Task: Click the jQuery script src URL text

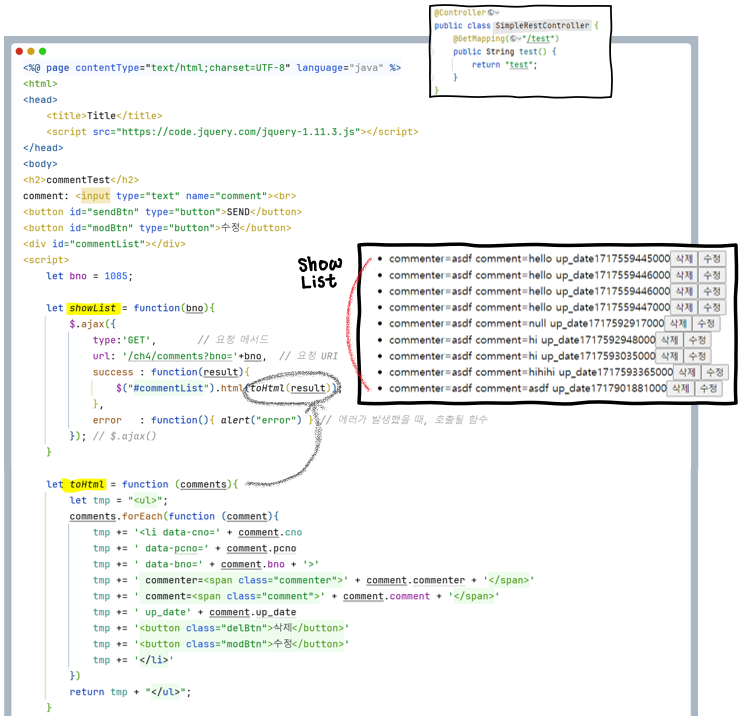Action: 238,132
